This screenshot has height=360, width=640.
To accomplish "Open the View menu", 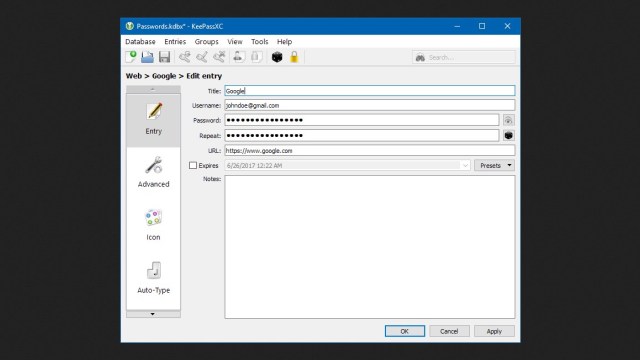I will [235, 42].
